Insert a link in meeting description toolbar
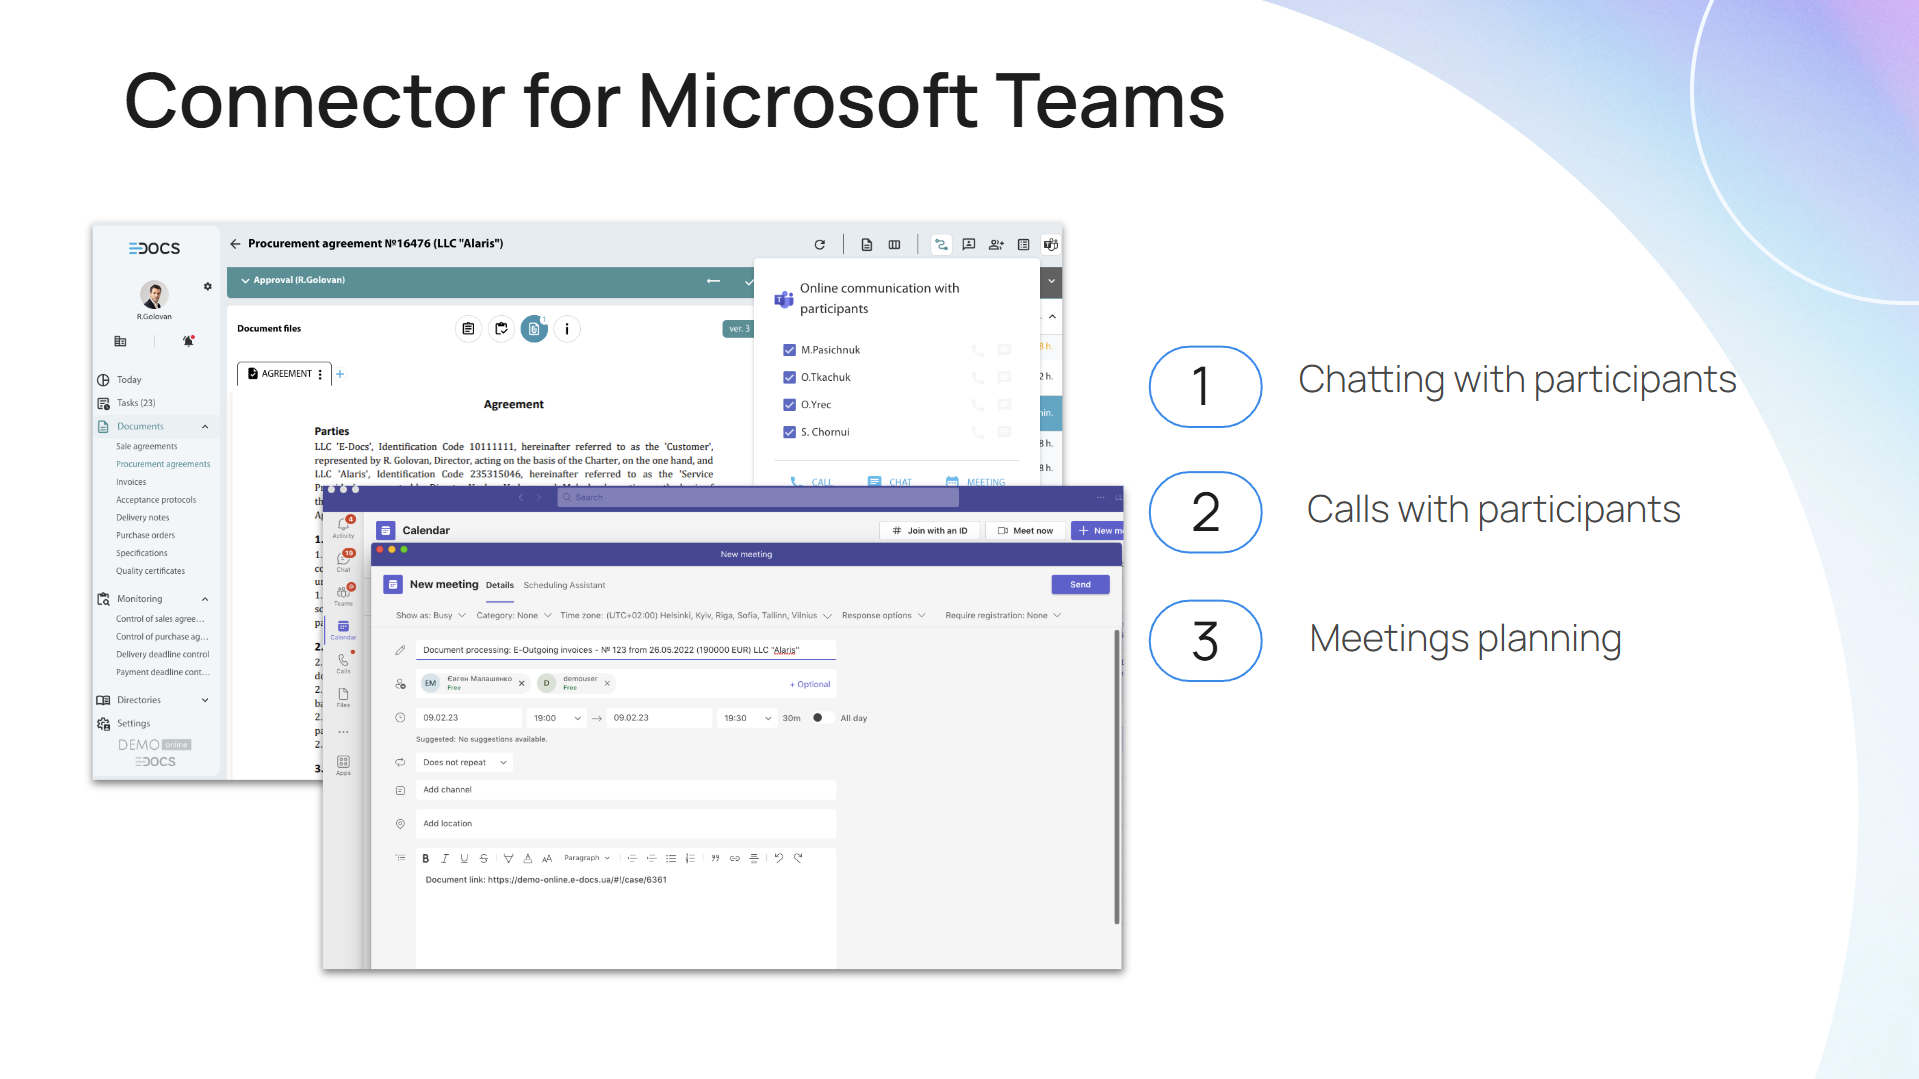 click(735, 858)
